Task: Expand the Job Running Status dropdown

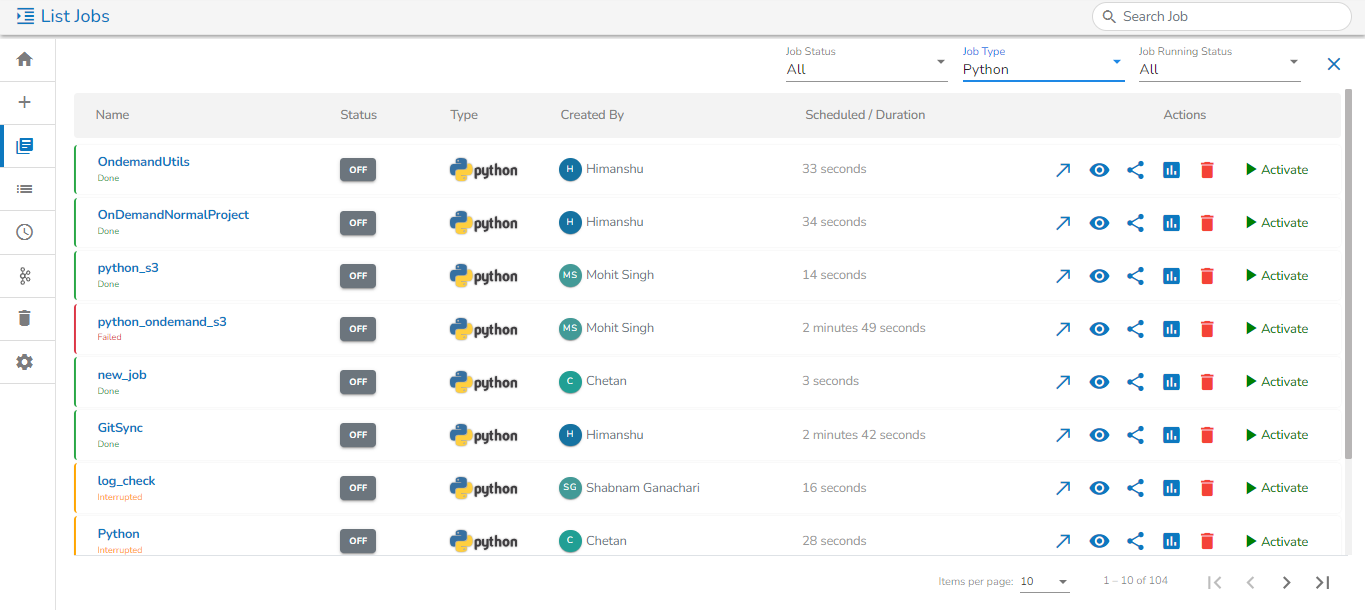Action: [x=1219, y=68]
